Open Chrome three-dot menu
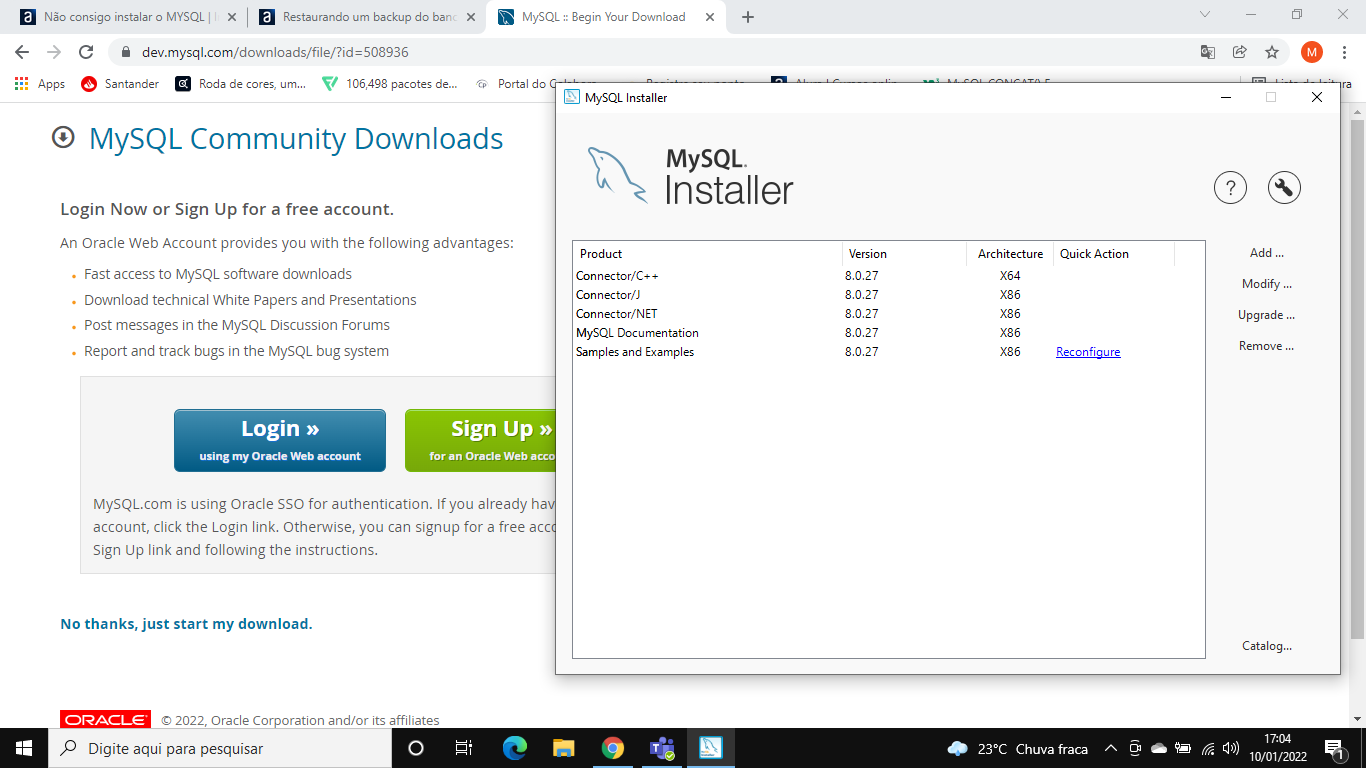The width and height of the screenshot is (1366, 768). (x=1344, y=52)
